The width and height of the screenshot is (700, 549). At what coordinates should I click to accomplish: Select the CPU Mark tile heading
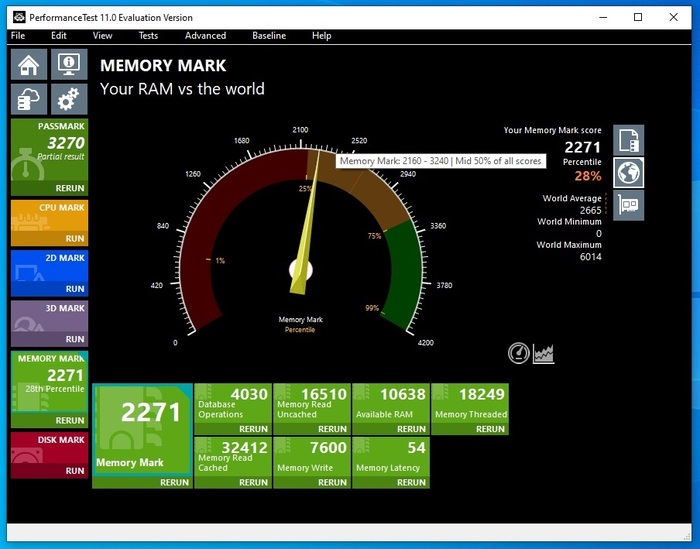[x=62, y=208]
